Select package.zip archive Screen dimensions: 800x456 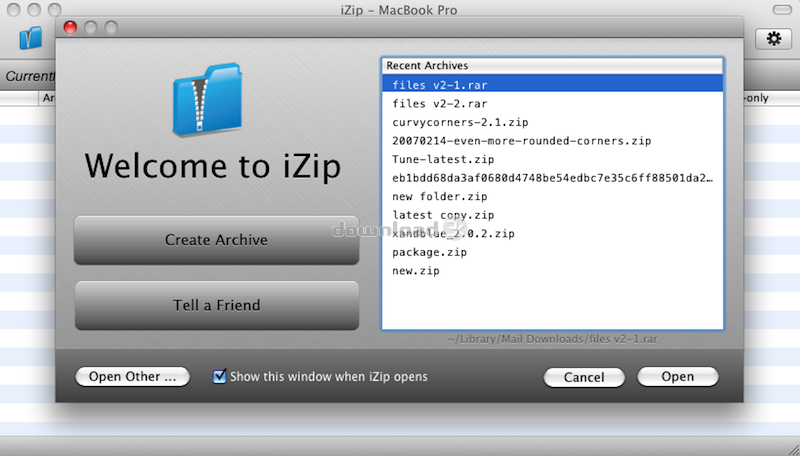tap(553, 252)
